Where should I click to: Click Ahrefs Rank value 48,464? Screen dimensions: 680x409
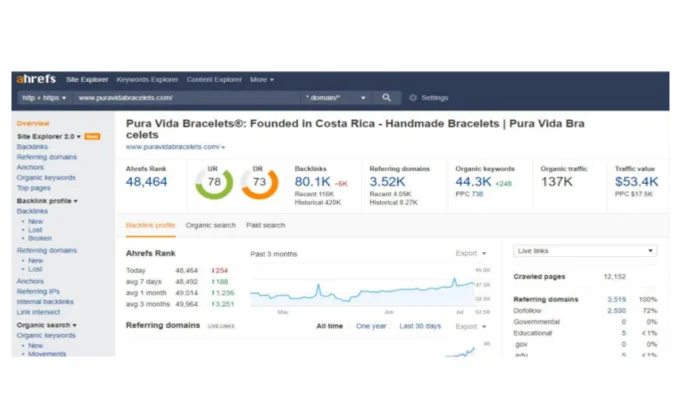tap(146, 182)
